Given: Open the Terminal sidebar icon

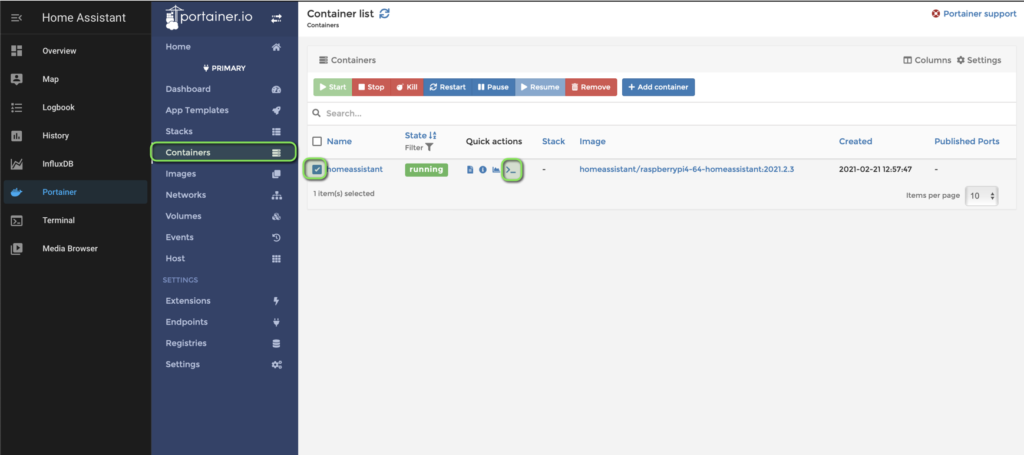Looking at the screenshot, I should 17,221.
